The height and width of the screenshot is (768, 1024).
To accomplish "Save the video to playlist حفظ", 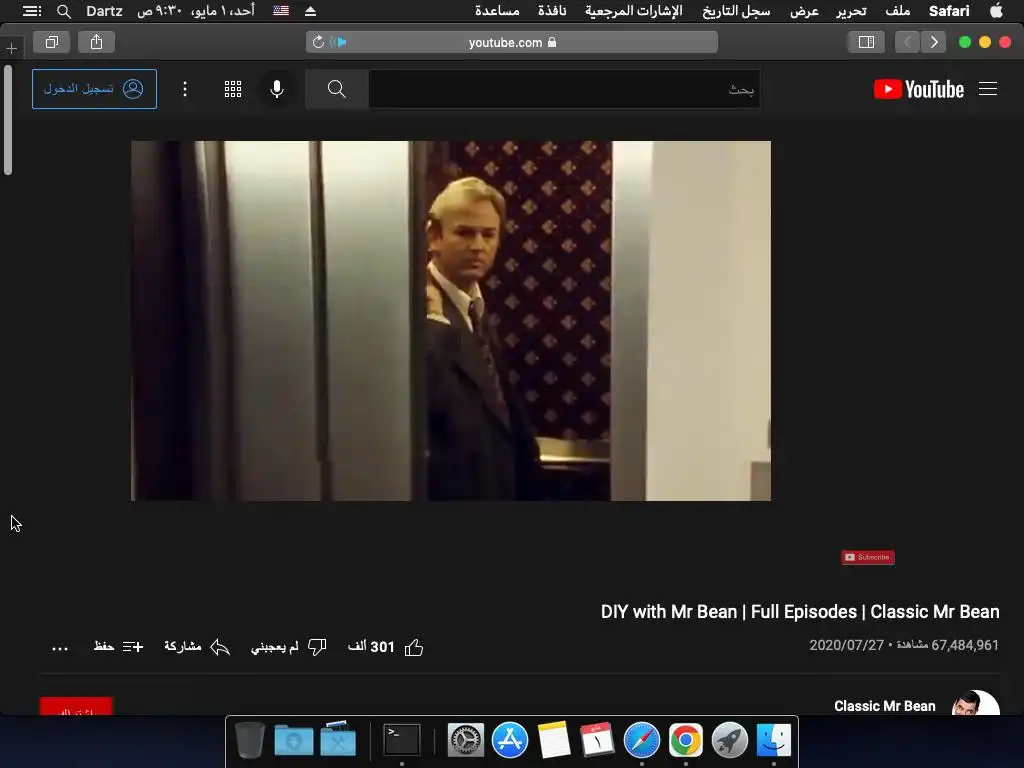I will [x=118, y=647].
